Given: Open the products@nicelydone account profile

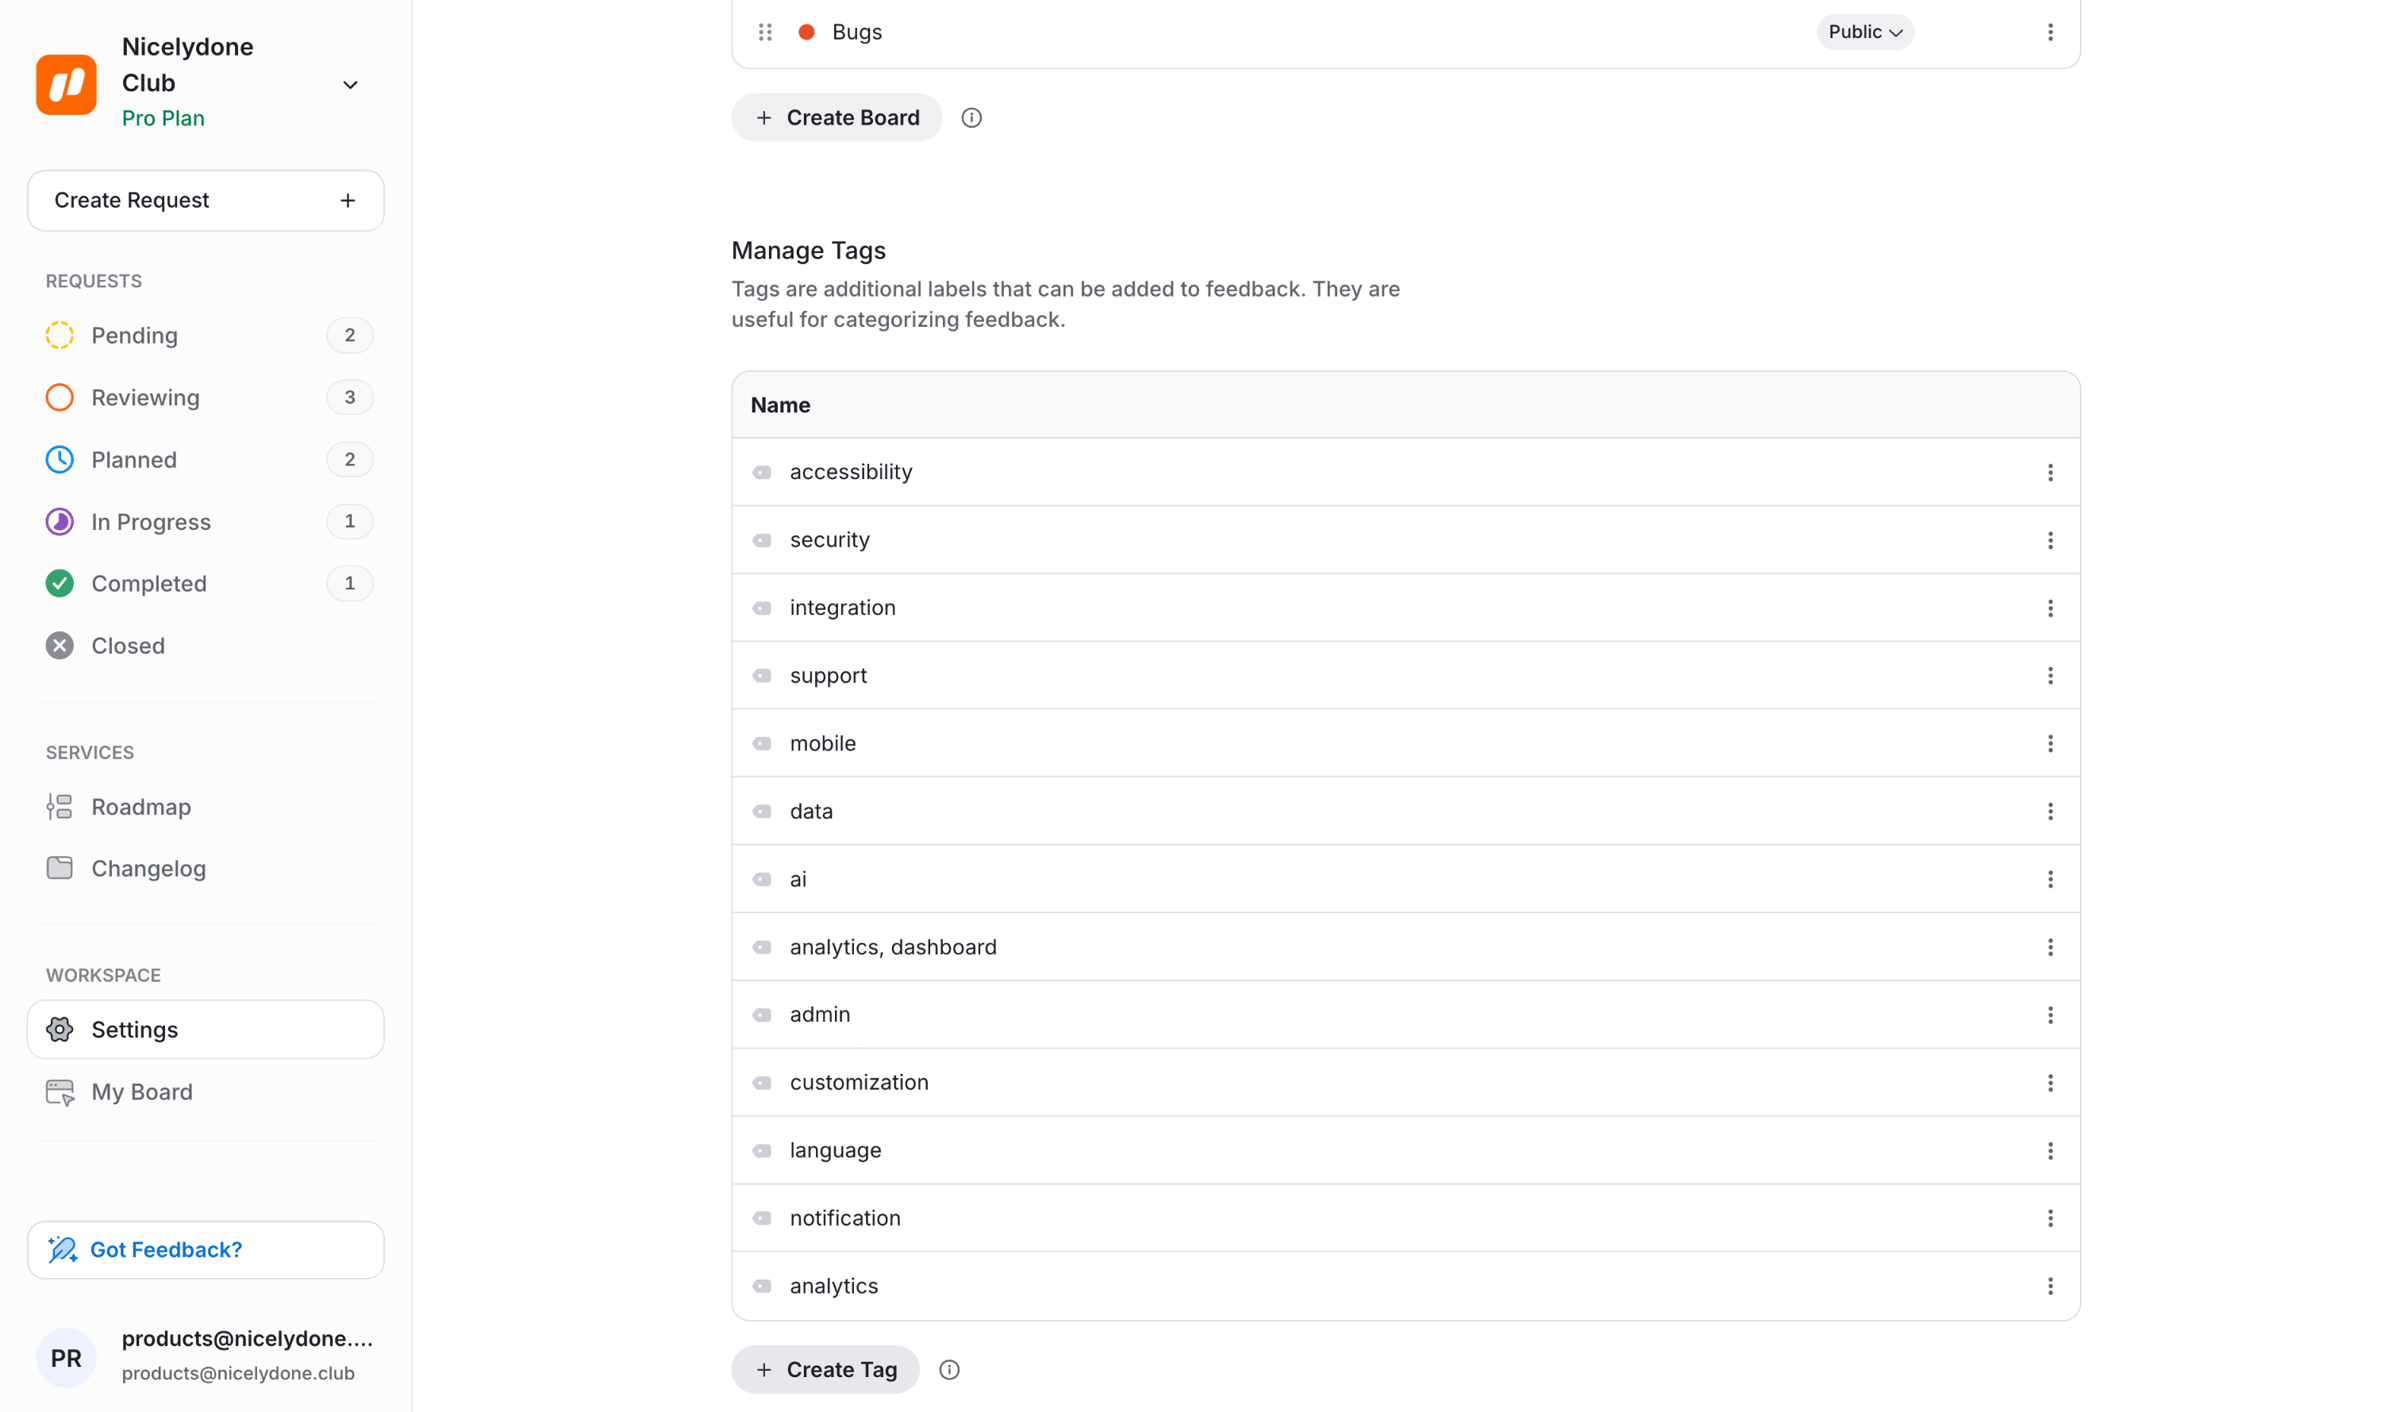Looking at the screenshot, I should click(206, 1356).
